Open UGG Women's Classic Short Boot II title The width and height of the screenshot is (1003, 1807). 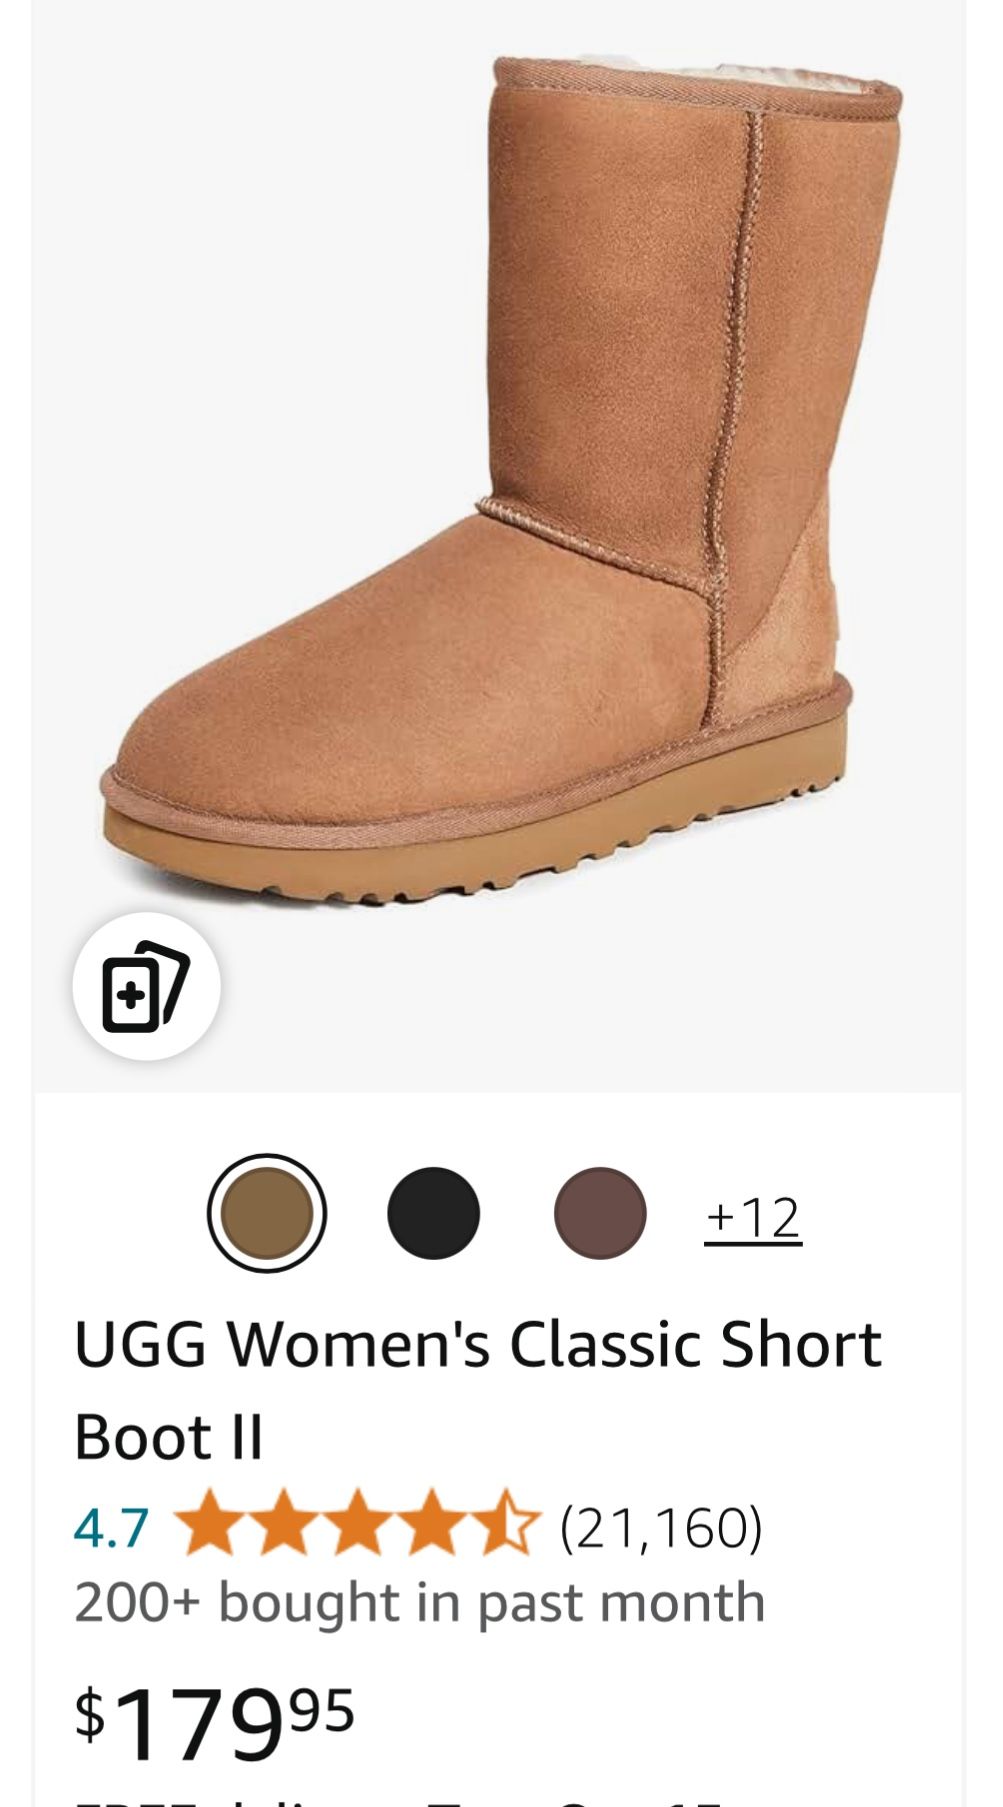(478, 1390)
